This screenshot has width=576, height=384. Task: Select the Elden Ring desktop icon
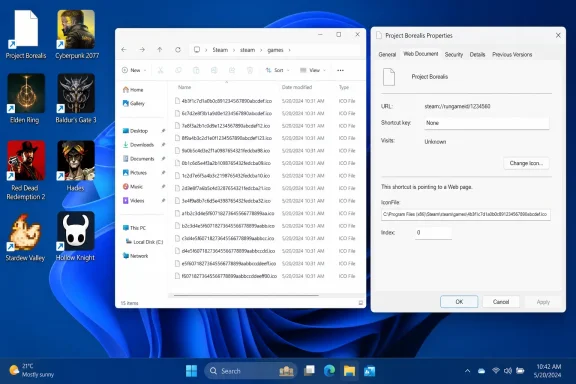[x=25, y=99]
